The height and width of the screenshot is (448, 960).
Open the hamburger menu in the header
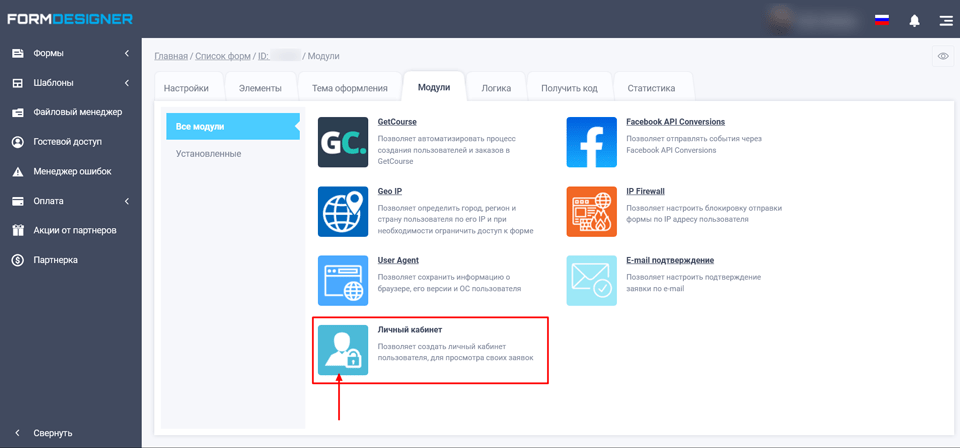click(x=945, y=20)
